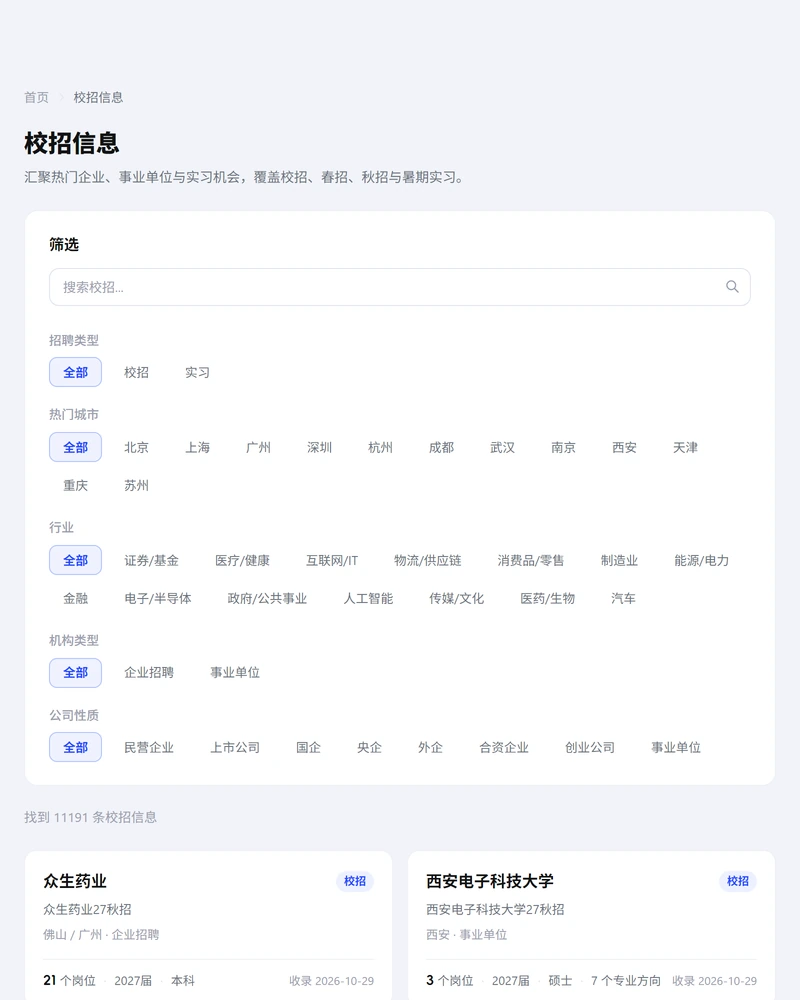Choose 苏州 city filter
The image size is (800, 1000).
tap(136, 486)
